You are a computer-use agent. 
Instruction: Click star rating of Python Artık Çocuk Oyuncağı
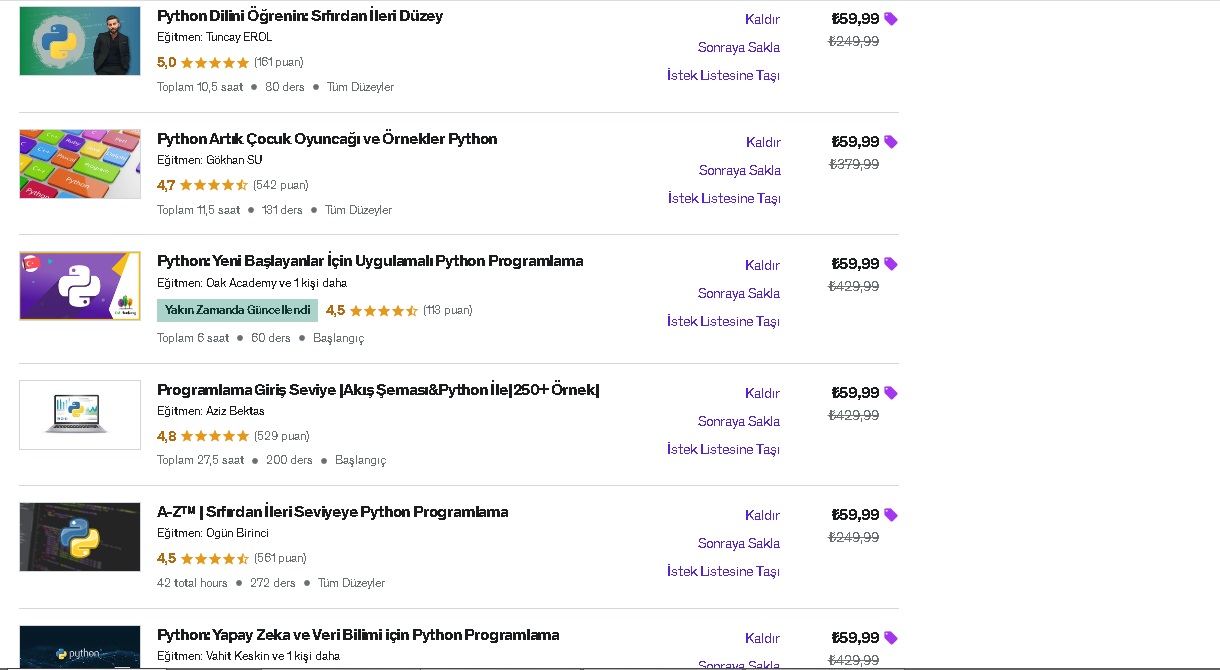[214, 185]
